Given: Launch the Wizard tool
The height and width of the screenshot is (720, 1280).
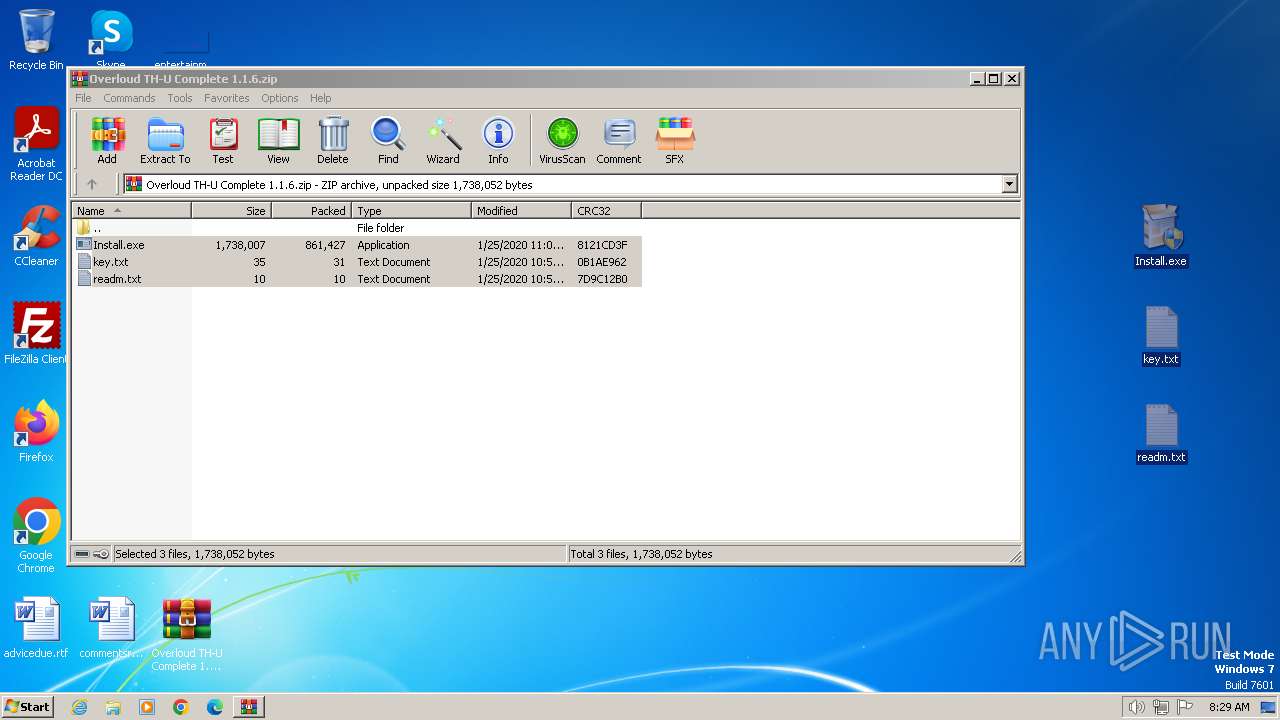Looking at the screenshot, I should tap(443, 140).
